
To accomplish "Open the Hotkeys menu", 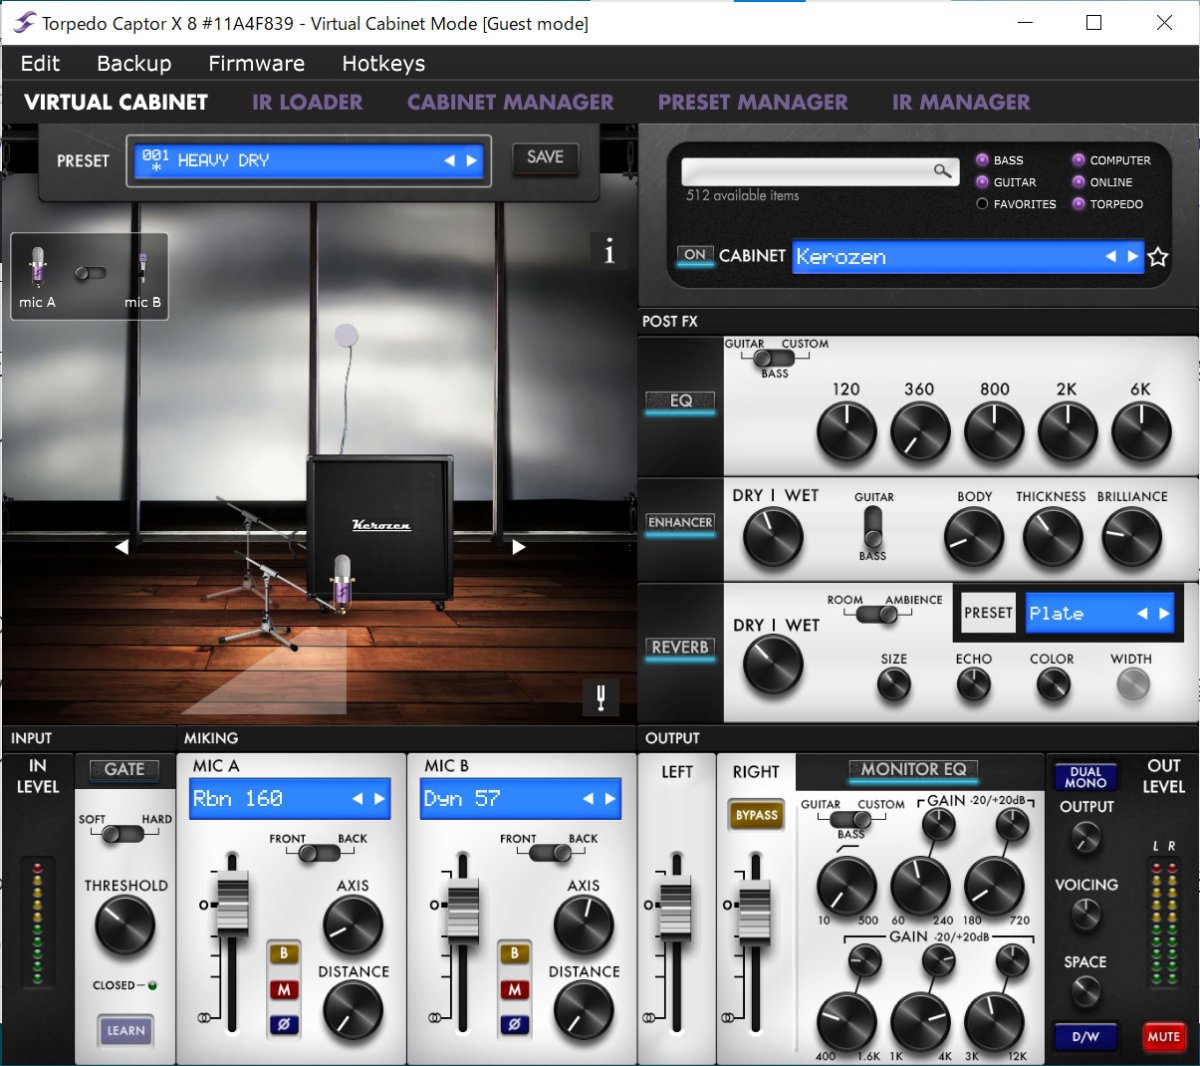I will 383,63.
